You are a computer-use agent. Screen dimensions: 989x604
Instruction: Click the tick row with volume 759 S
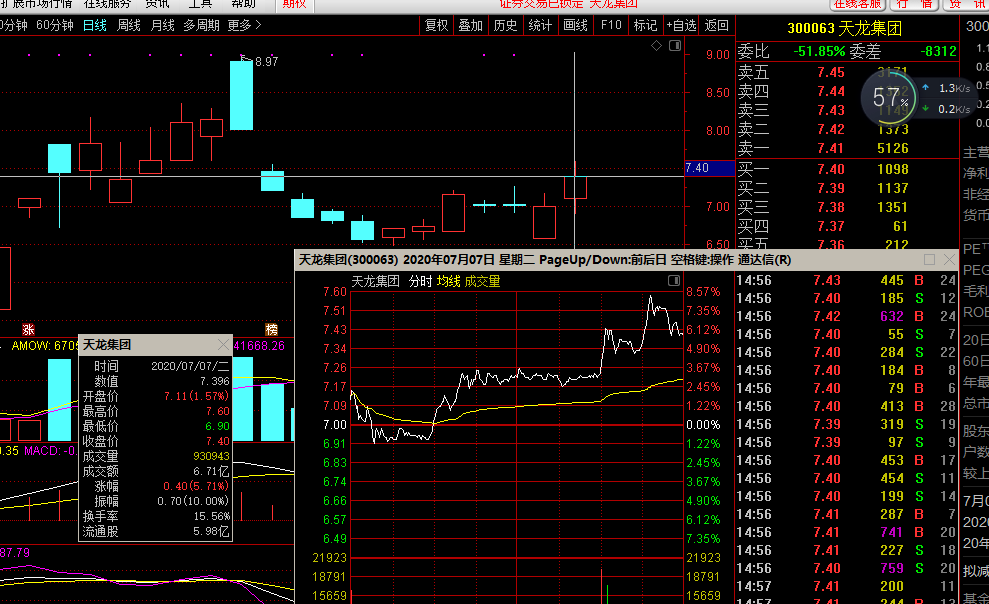[846, 568]
